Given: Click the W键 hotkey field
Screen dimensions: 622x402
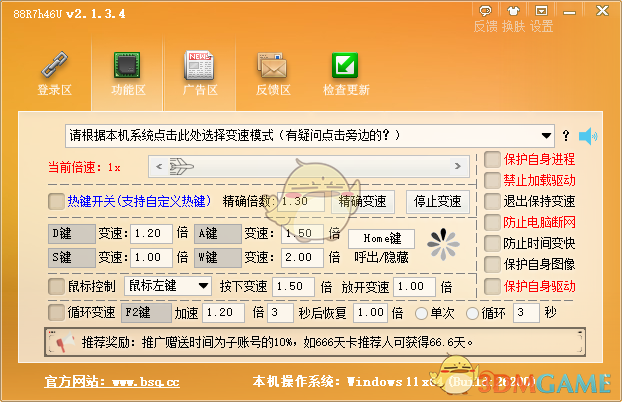Looking at the screenshot, I should click(x=218, y=258).
